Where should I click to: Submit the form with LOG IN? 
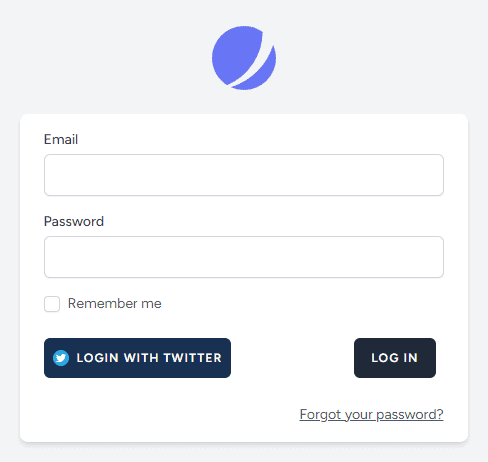pyautogui.click(x=395, y=358)
